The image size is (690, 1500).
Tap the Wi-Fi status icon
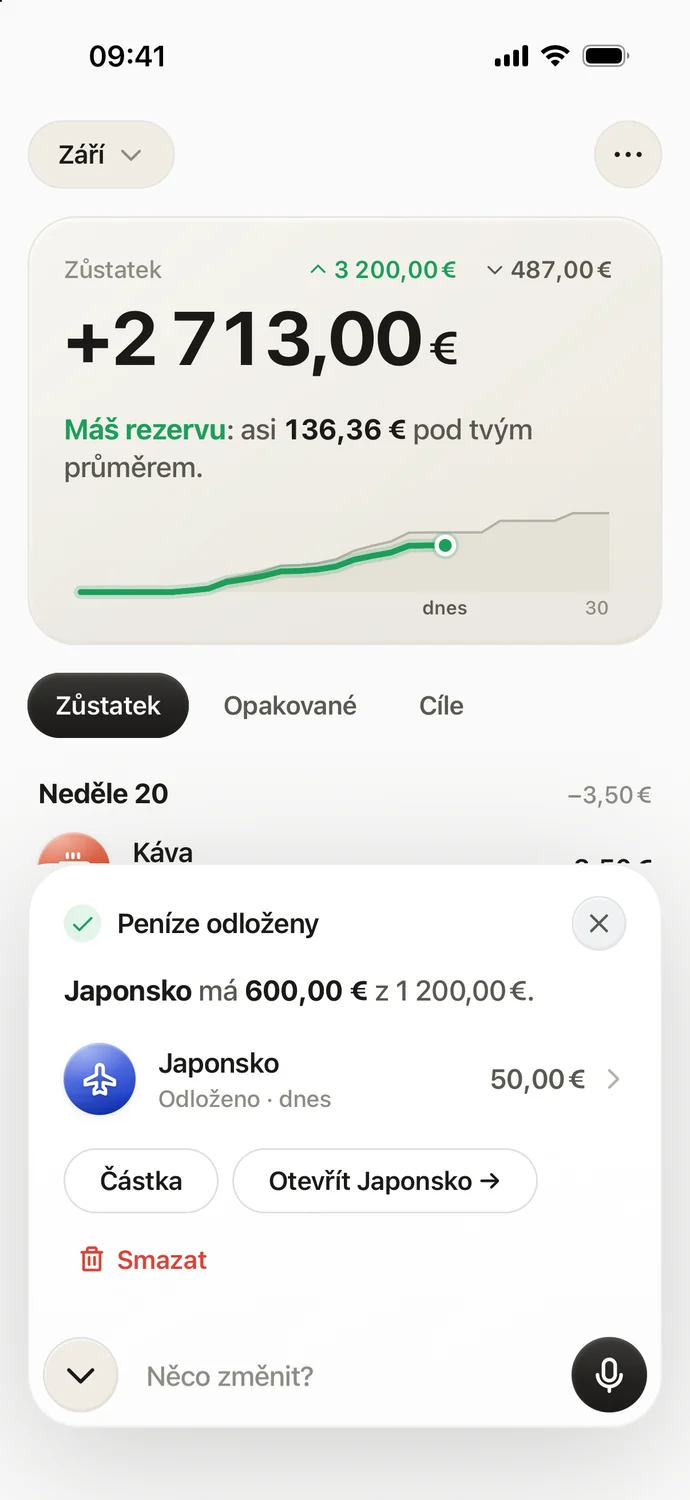(554, 56)
